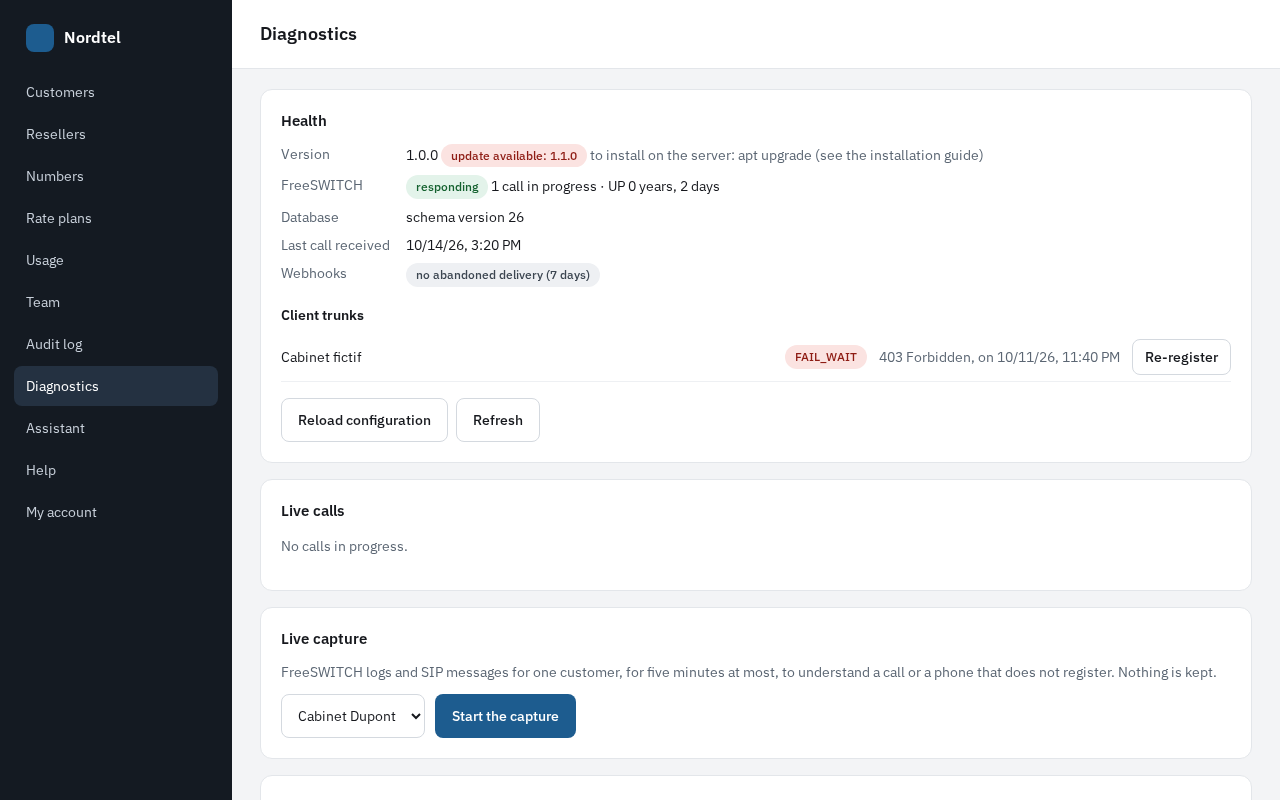Viewport: 1280px width, 800px height.
Task: Click the 1 call in progress text
Action: click(544, 186)
